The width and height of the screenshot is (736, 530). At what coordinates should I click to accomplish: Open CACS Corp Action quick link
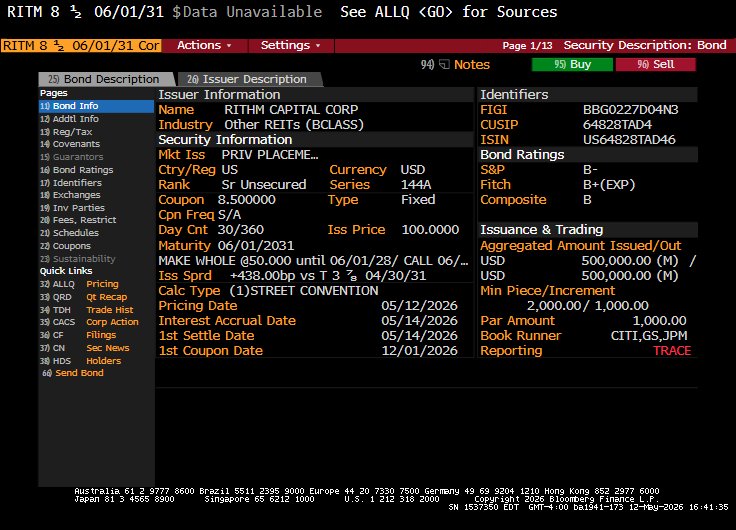point(89,322)
